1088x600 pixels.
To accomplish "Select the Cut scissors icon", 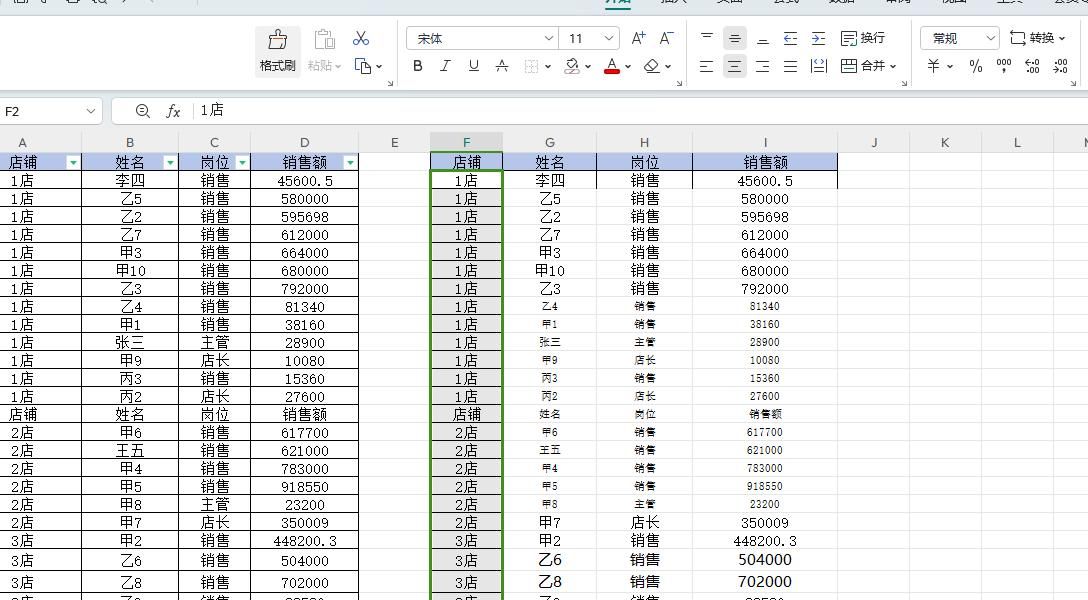I will tap(361, 38).
